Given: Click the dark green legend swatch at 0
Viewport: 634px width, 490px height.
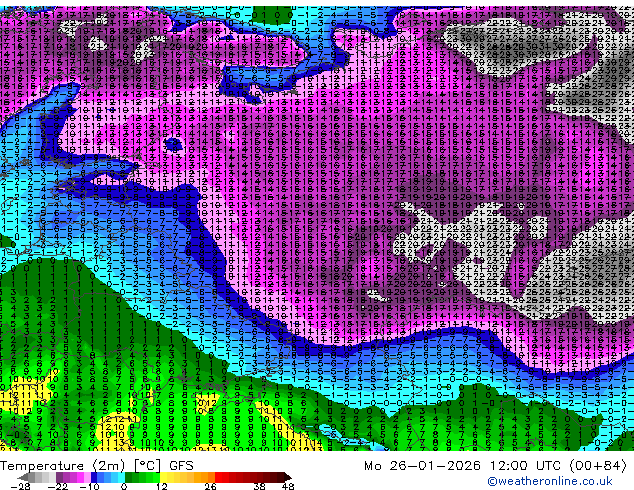Looking at the screenshot, I should pos(128,477).
